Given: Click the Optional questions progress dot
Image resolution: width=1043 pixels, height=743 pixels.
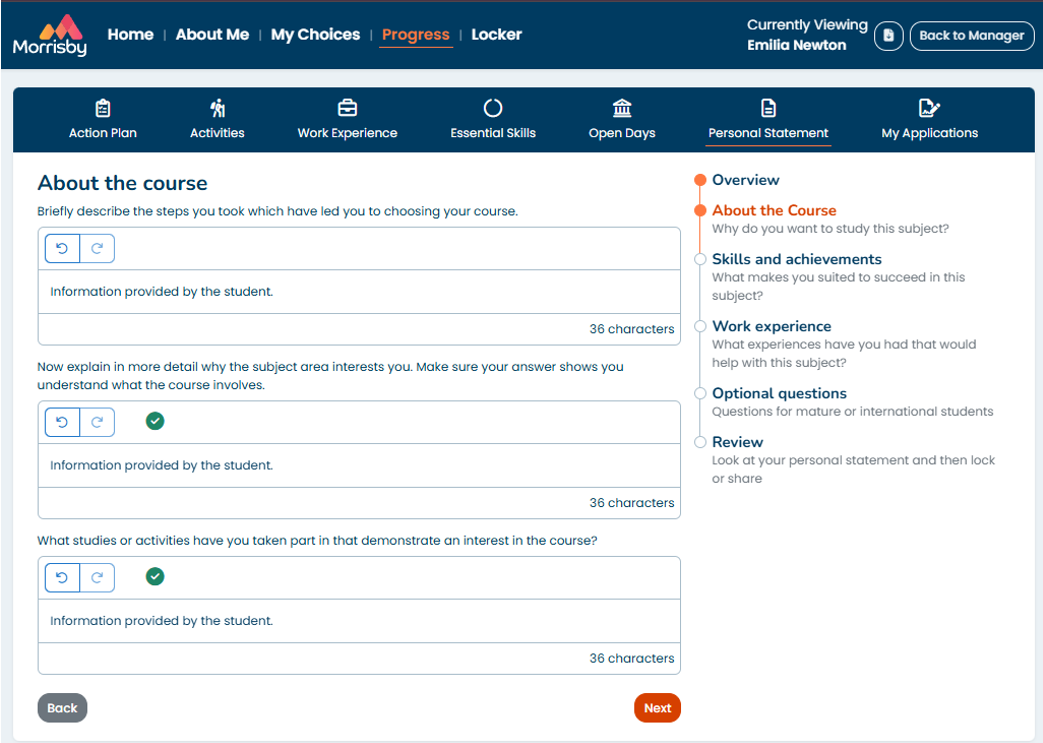Looking at the screenshot, I should pyautogui.click(x=700, y=393).
